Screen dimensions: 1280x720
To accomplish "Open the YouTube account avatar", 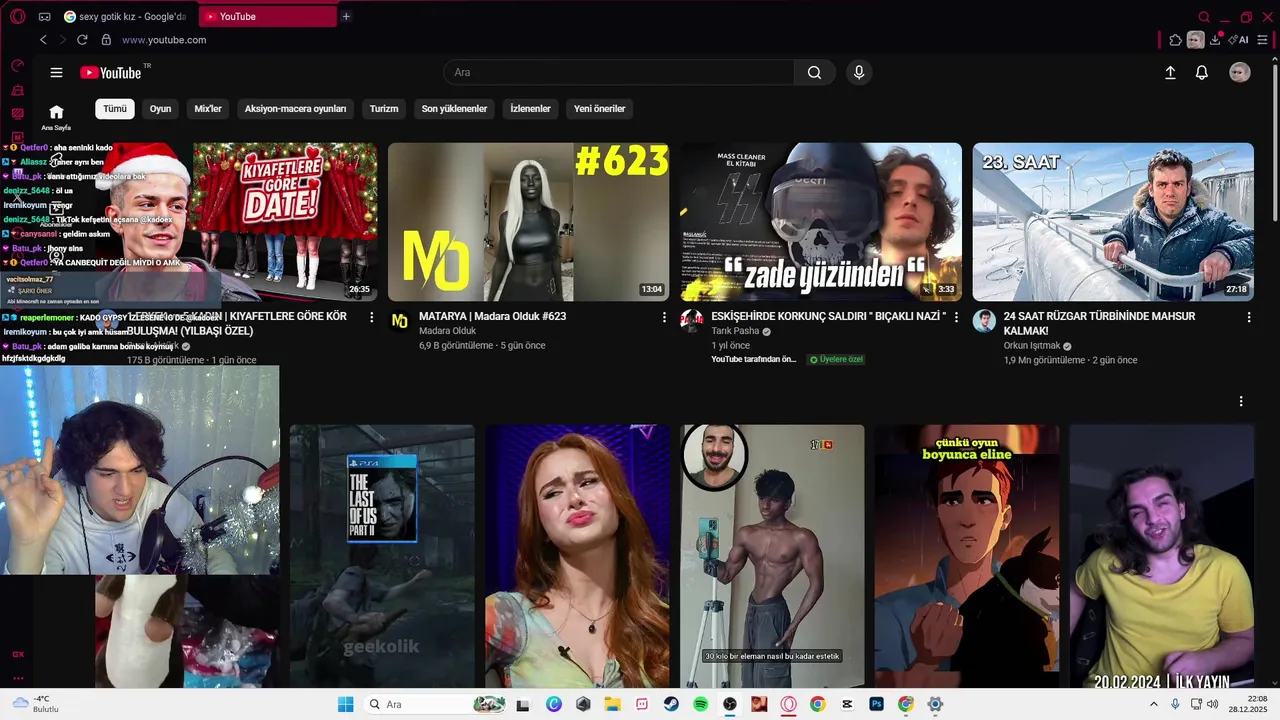I will click(1240, 72).
